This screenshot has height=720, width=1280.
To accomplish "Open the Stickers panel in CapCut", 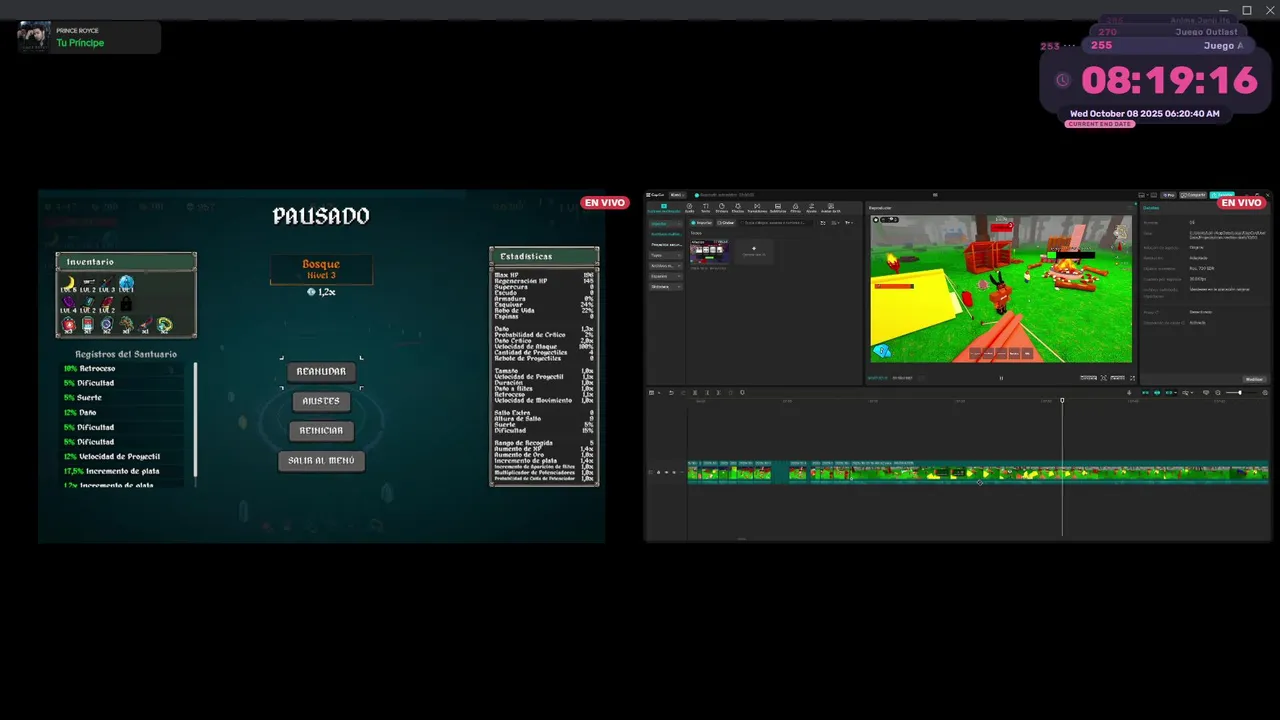I will pos(722,208).
